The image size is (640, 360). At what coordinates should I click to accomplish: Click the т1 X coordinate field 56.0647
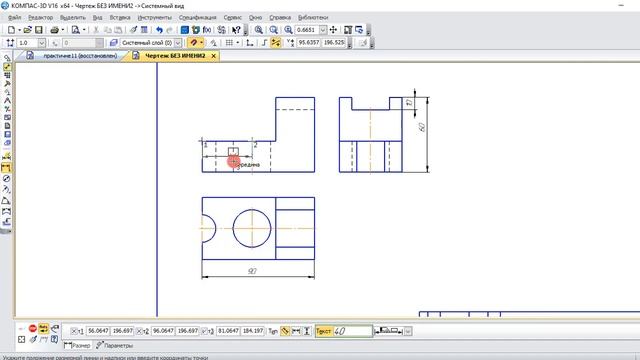[x=98, y=331]
